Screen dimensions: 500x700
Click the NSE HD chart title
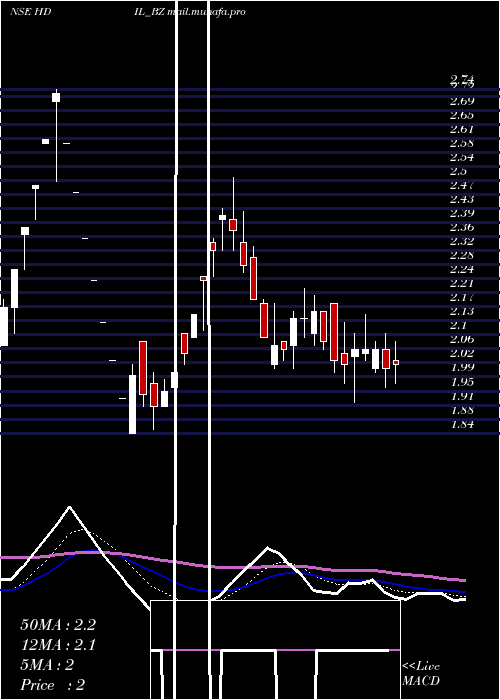tap(30, 12)
